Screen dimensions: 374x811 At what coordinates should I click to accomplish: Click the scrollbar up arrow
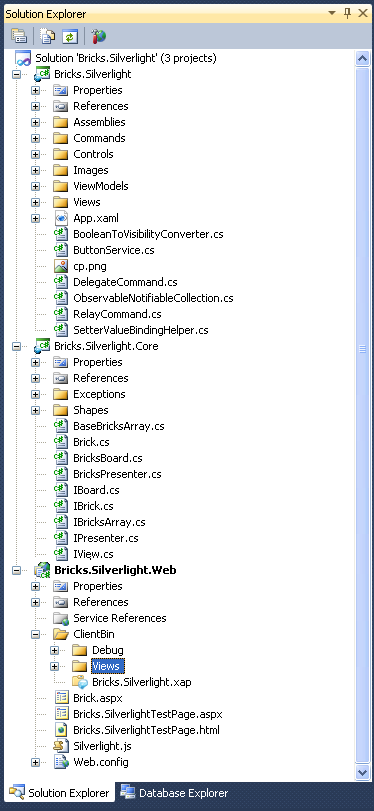(x=363, y=58)
